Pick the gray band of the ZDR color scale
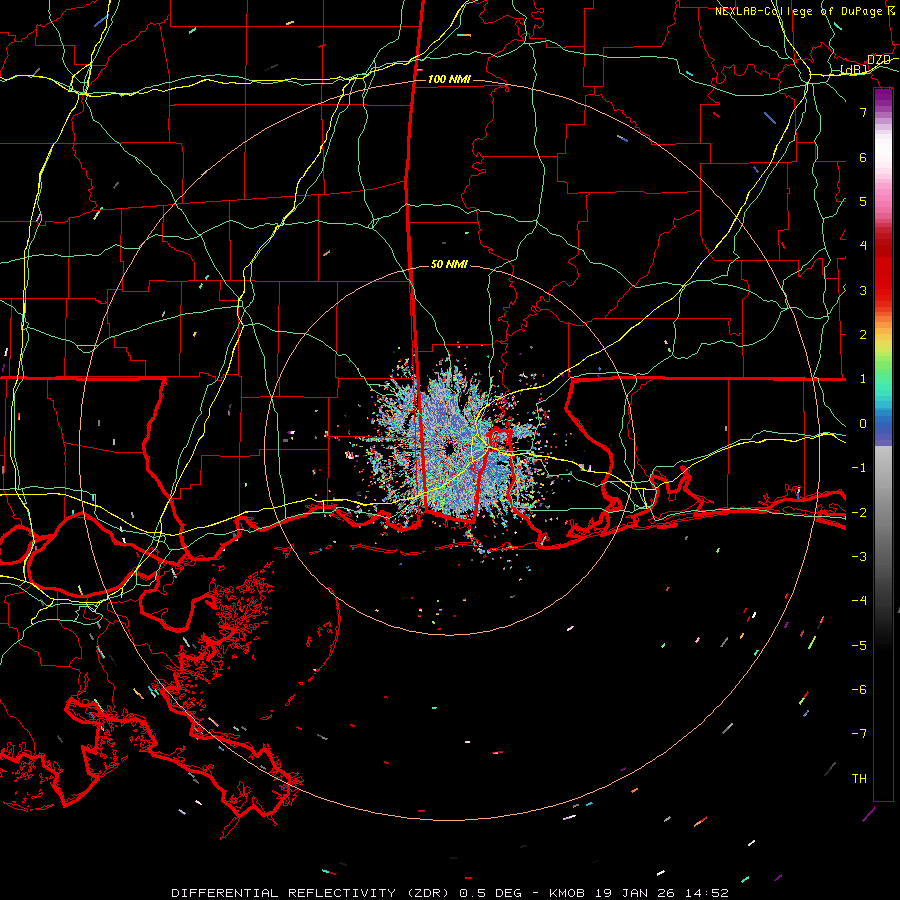900x900 pixels. (883, 511)
